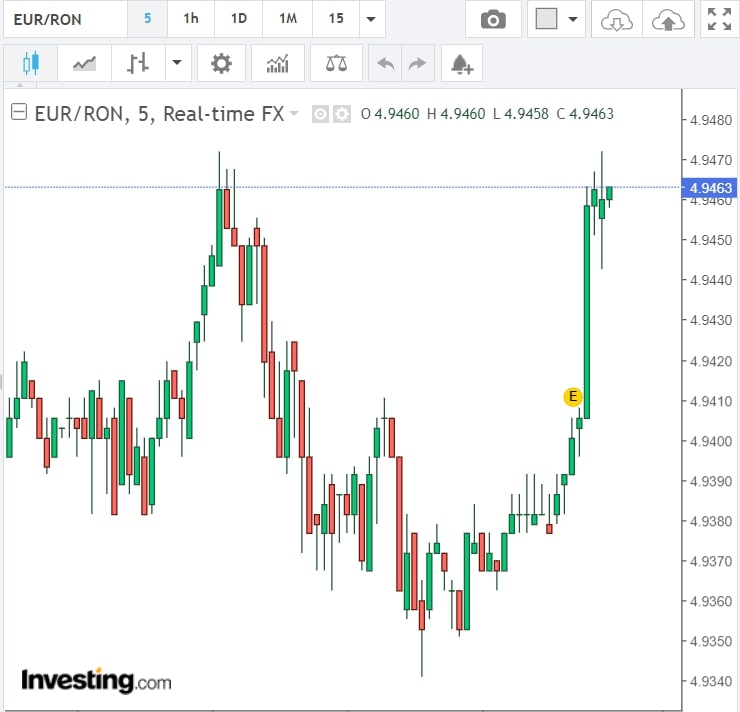
Task: Toggle series visibility eye next to the legend
Action: (x=320, y=114)
